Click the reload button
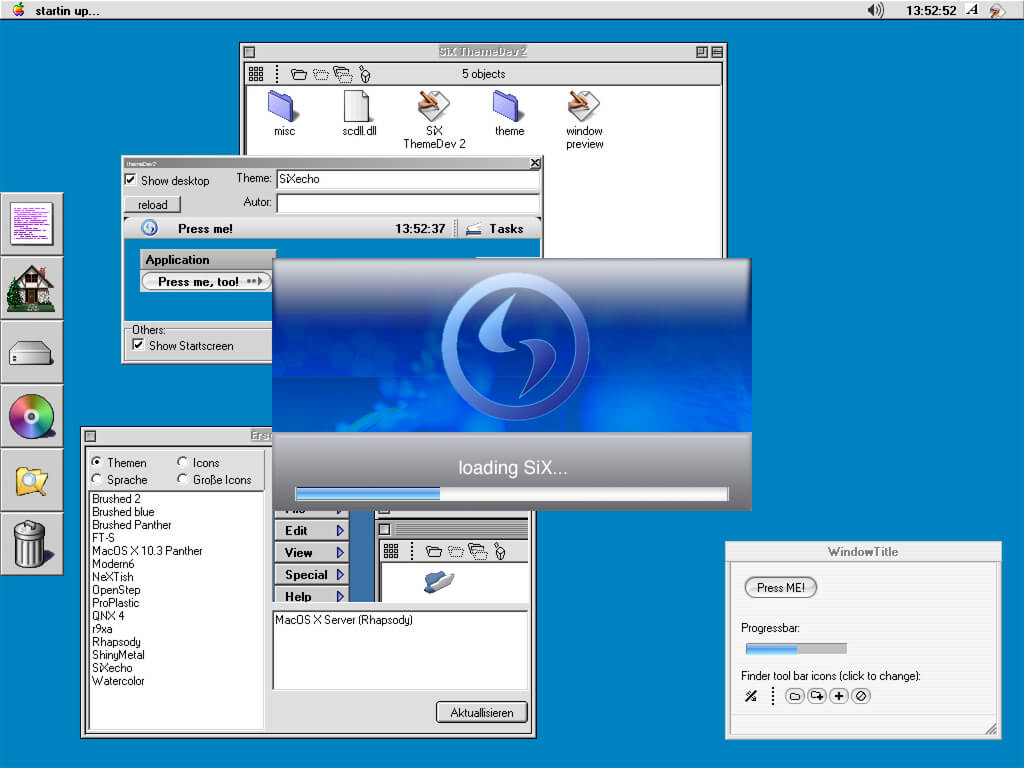 pyautogui.click(x=153, y=204)
